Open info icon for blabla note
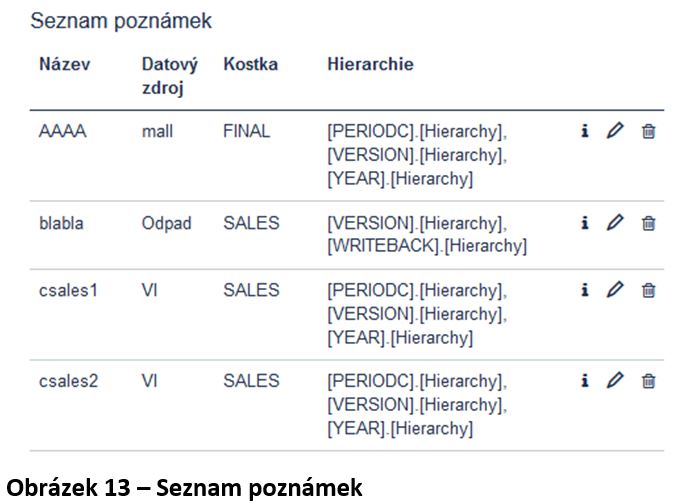This screenshot has height=503, width=677. point(585,223)
